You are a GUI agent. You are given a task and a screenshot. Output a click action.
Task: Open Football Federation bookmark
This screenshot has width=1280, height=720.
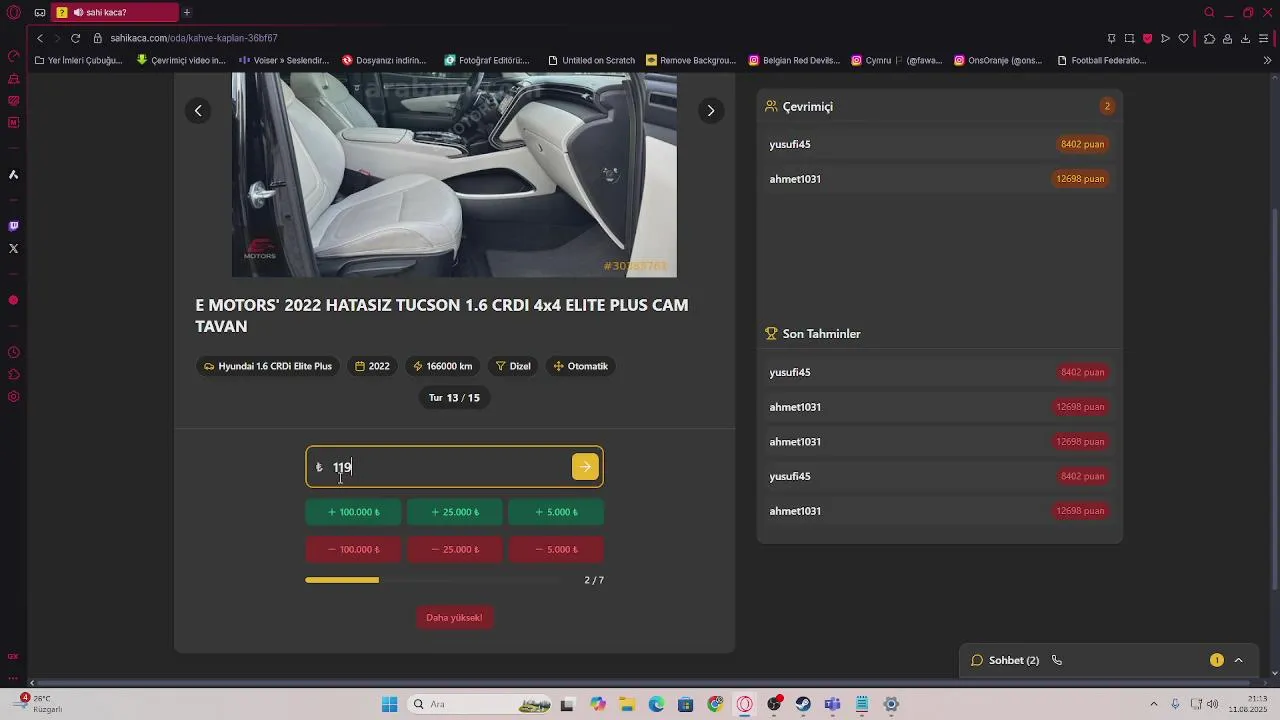(x=1101, y=60)
